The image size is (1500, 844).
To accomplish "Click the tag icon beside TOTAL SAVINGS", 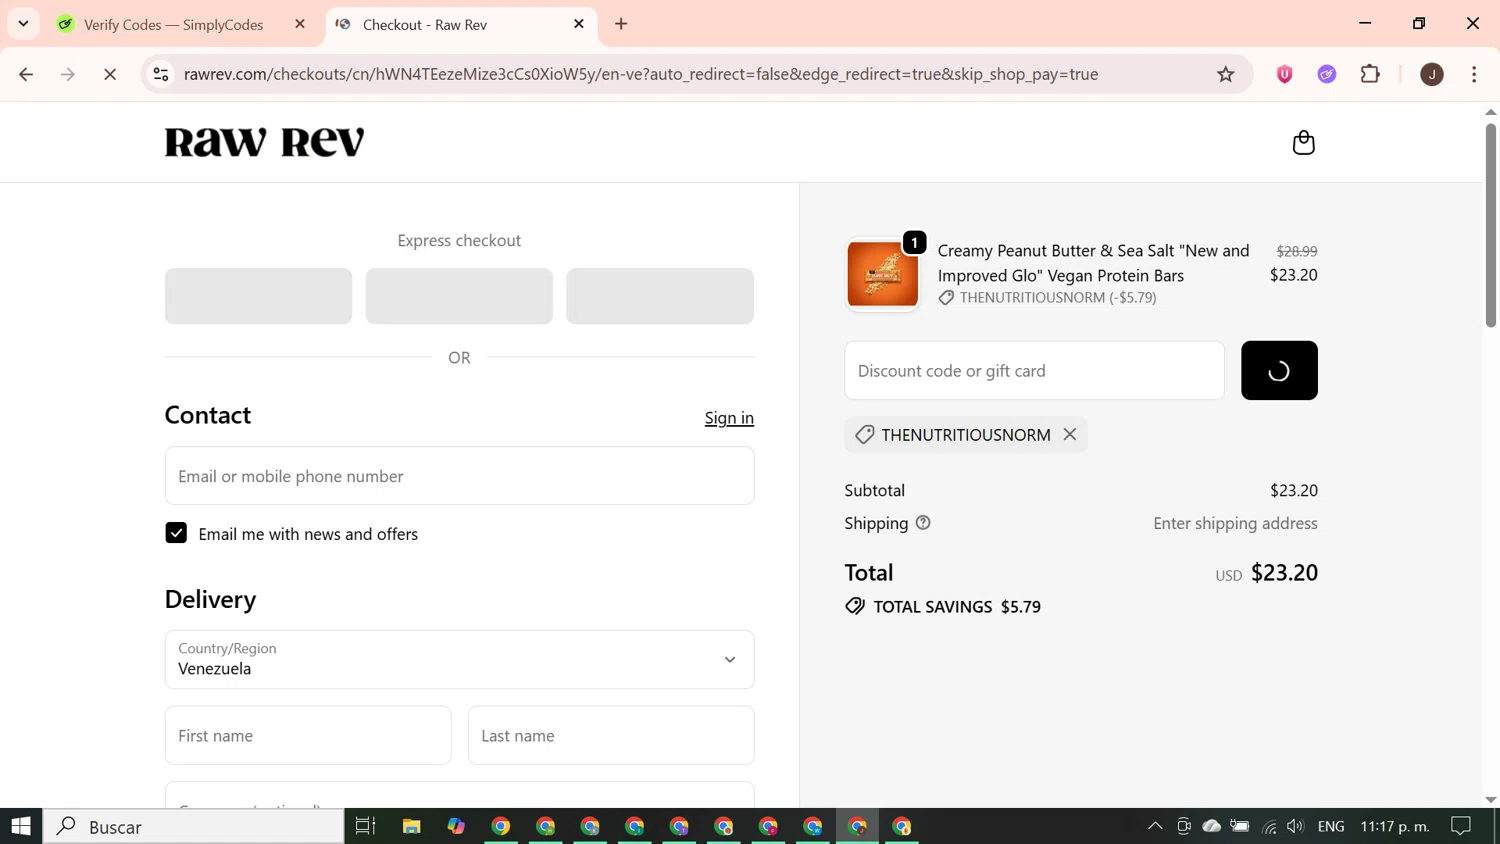I will [855, 607].
